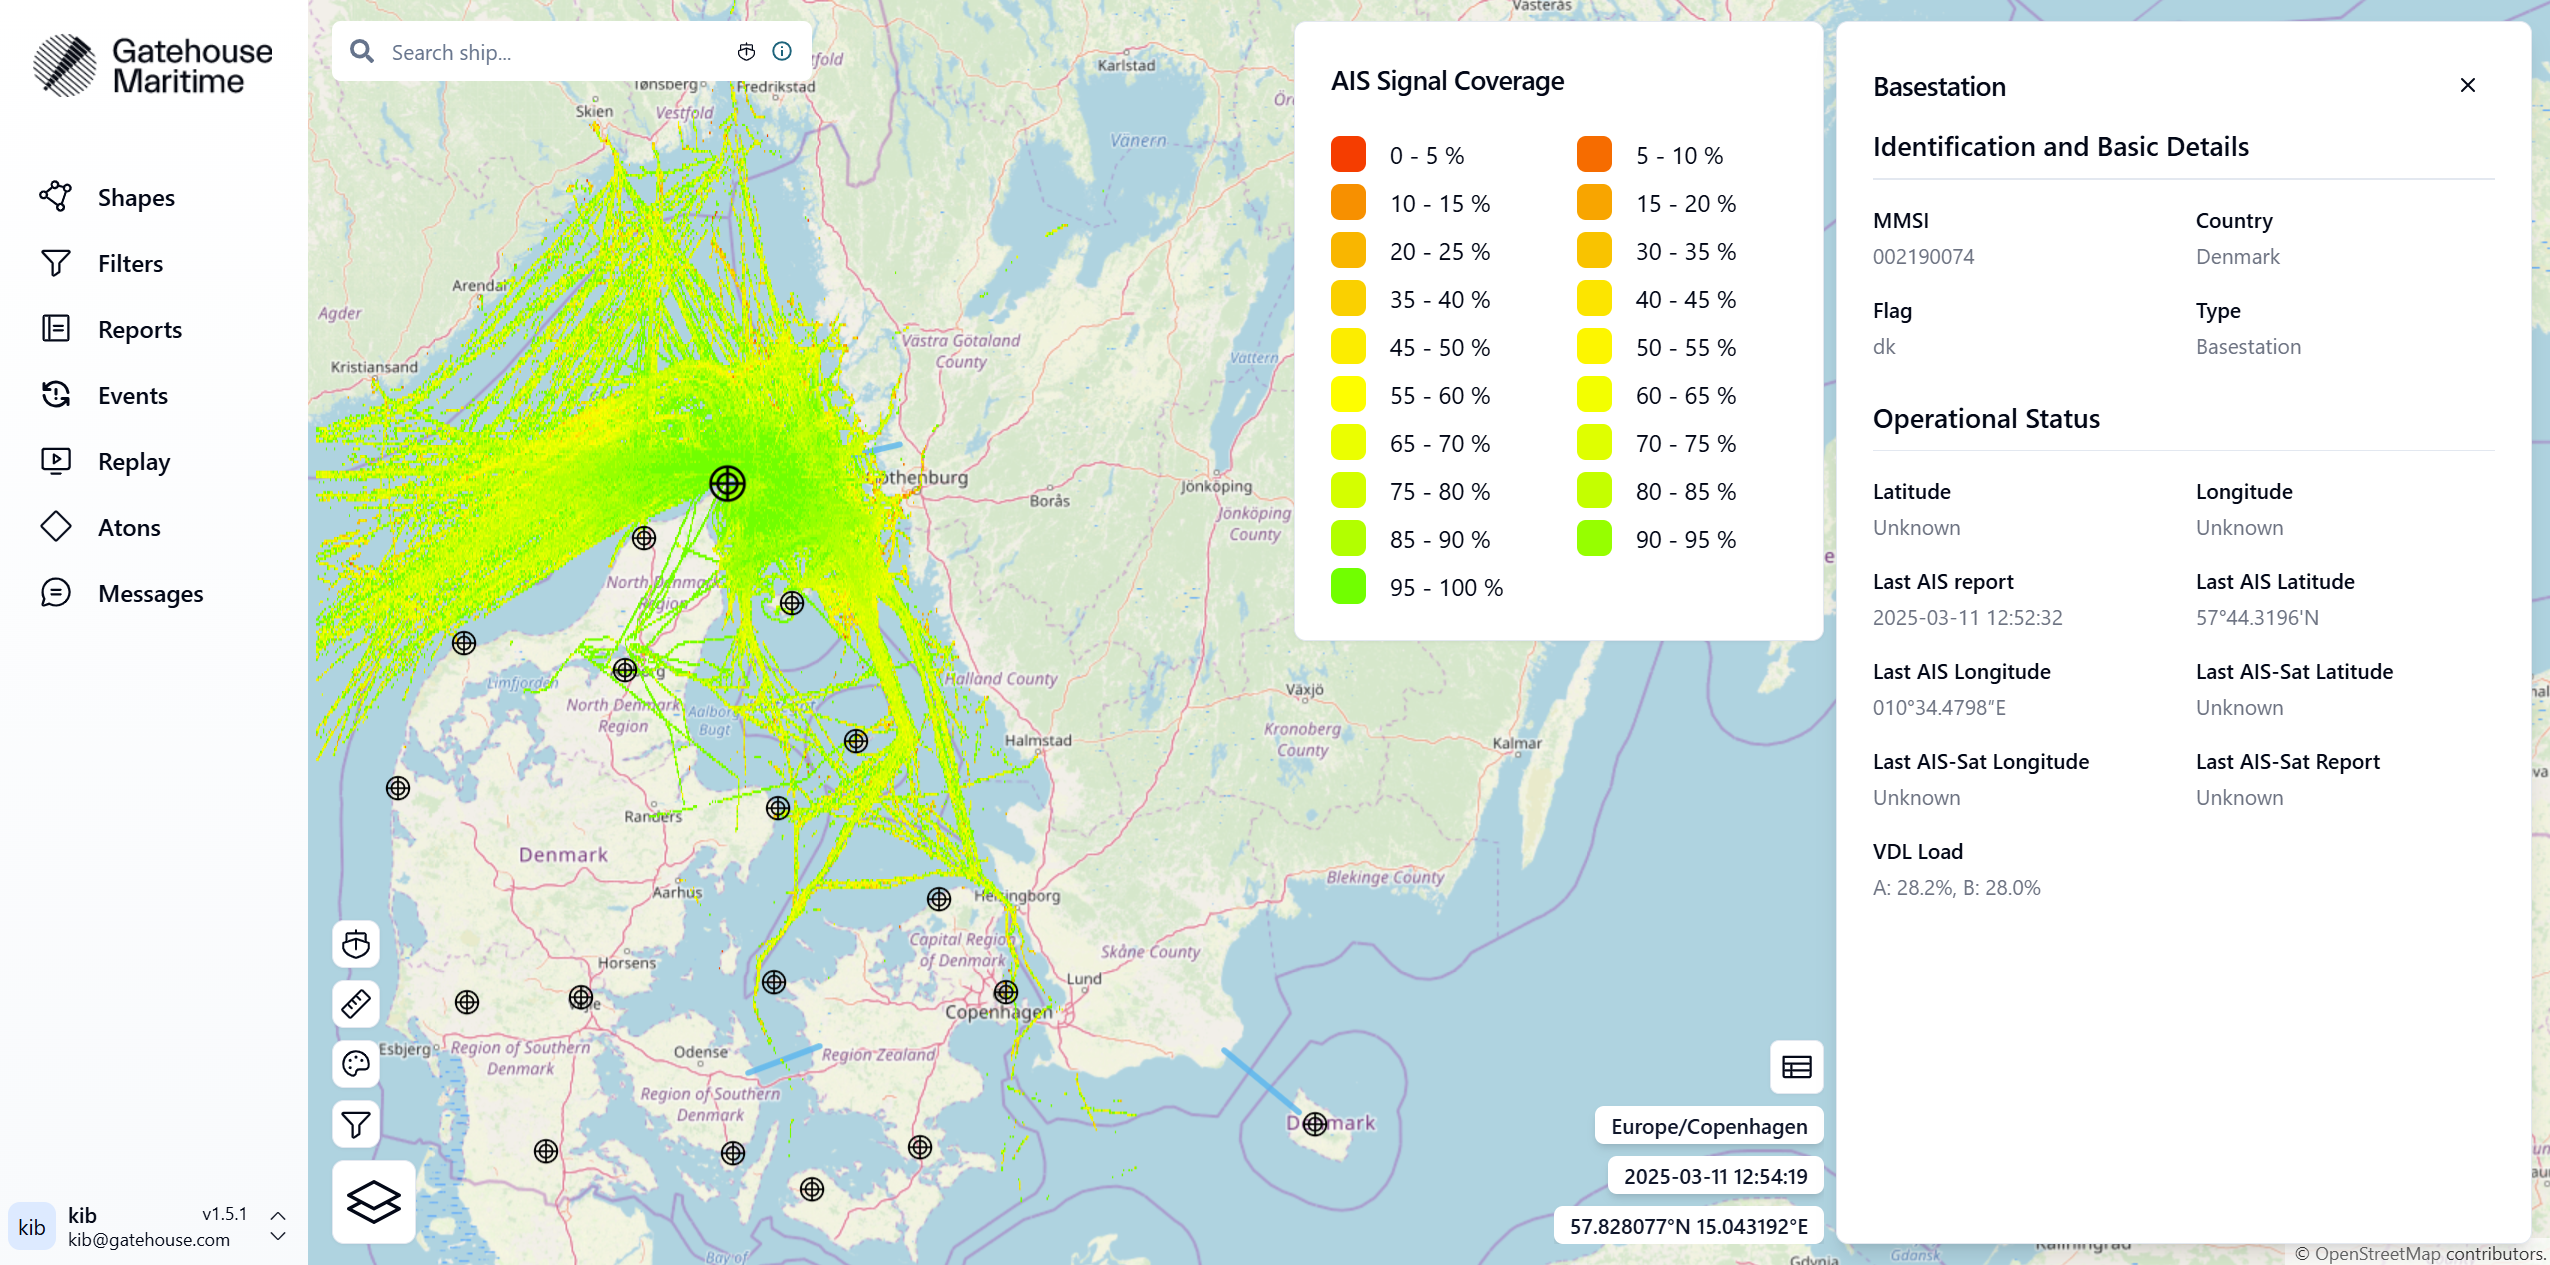Screen dimensions: 2550x1265
Task: Click the Events history icon
Action: [x=56, y=394]
